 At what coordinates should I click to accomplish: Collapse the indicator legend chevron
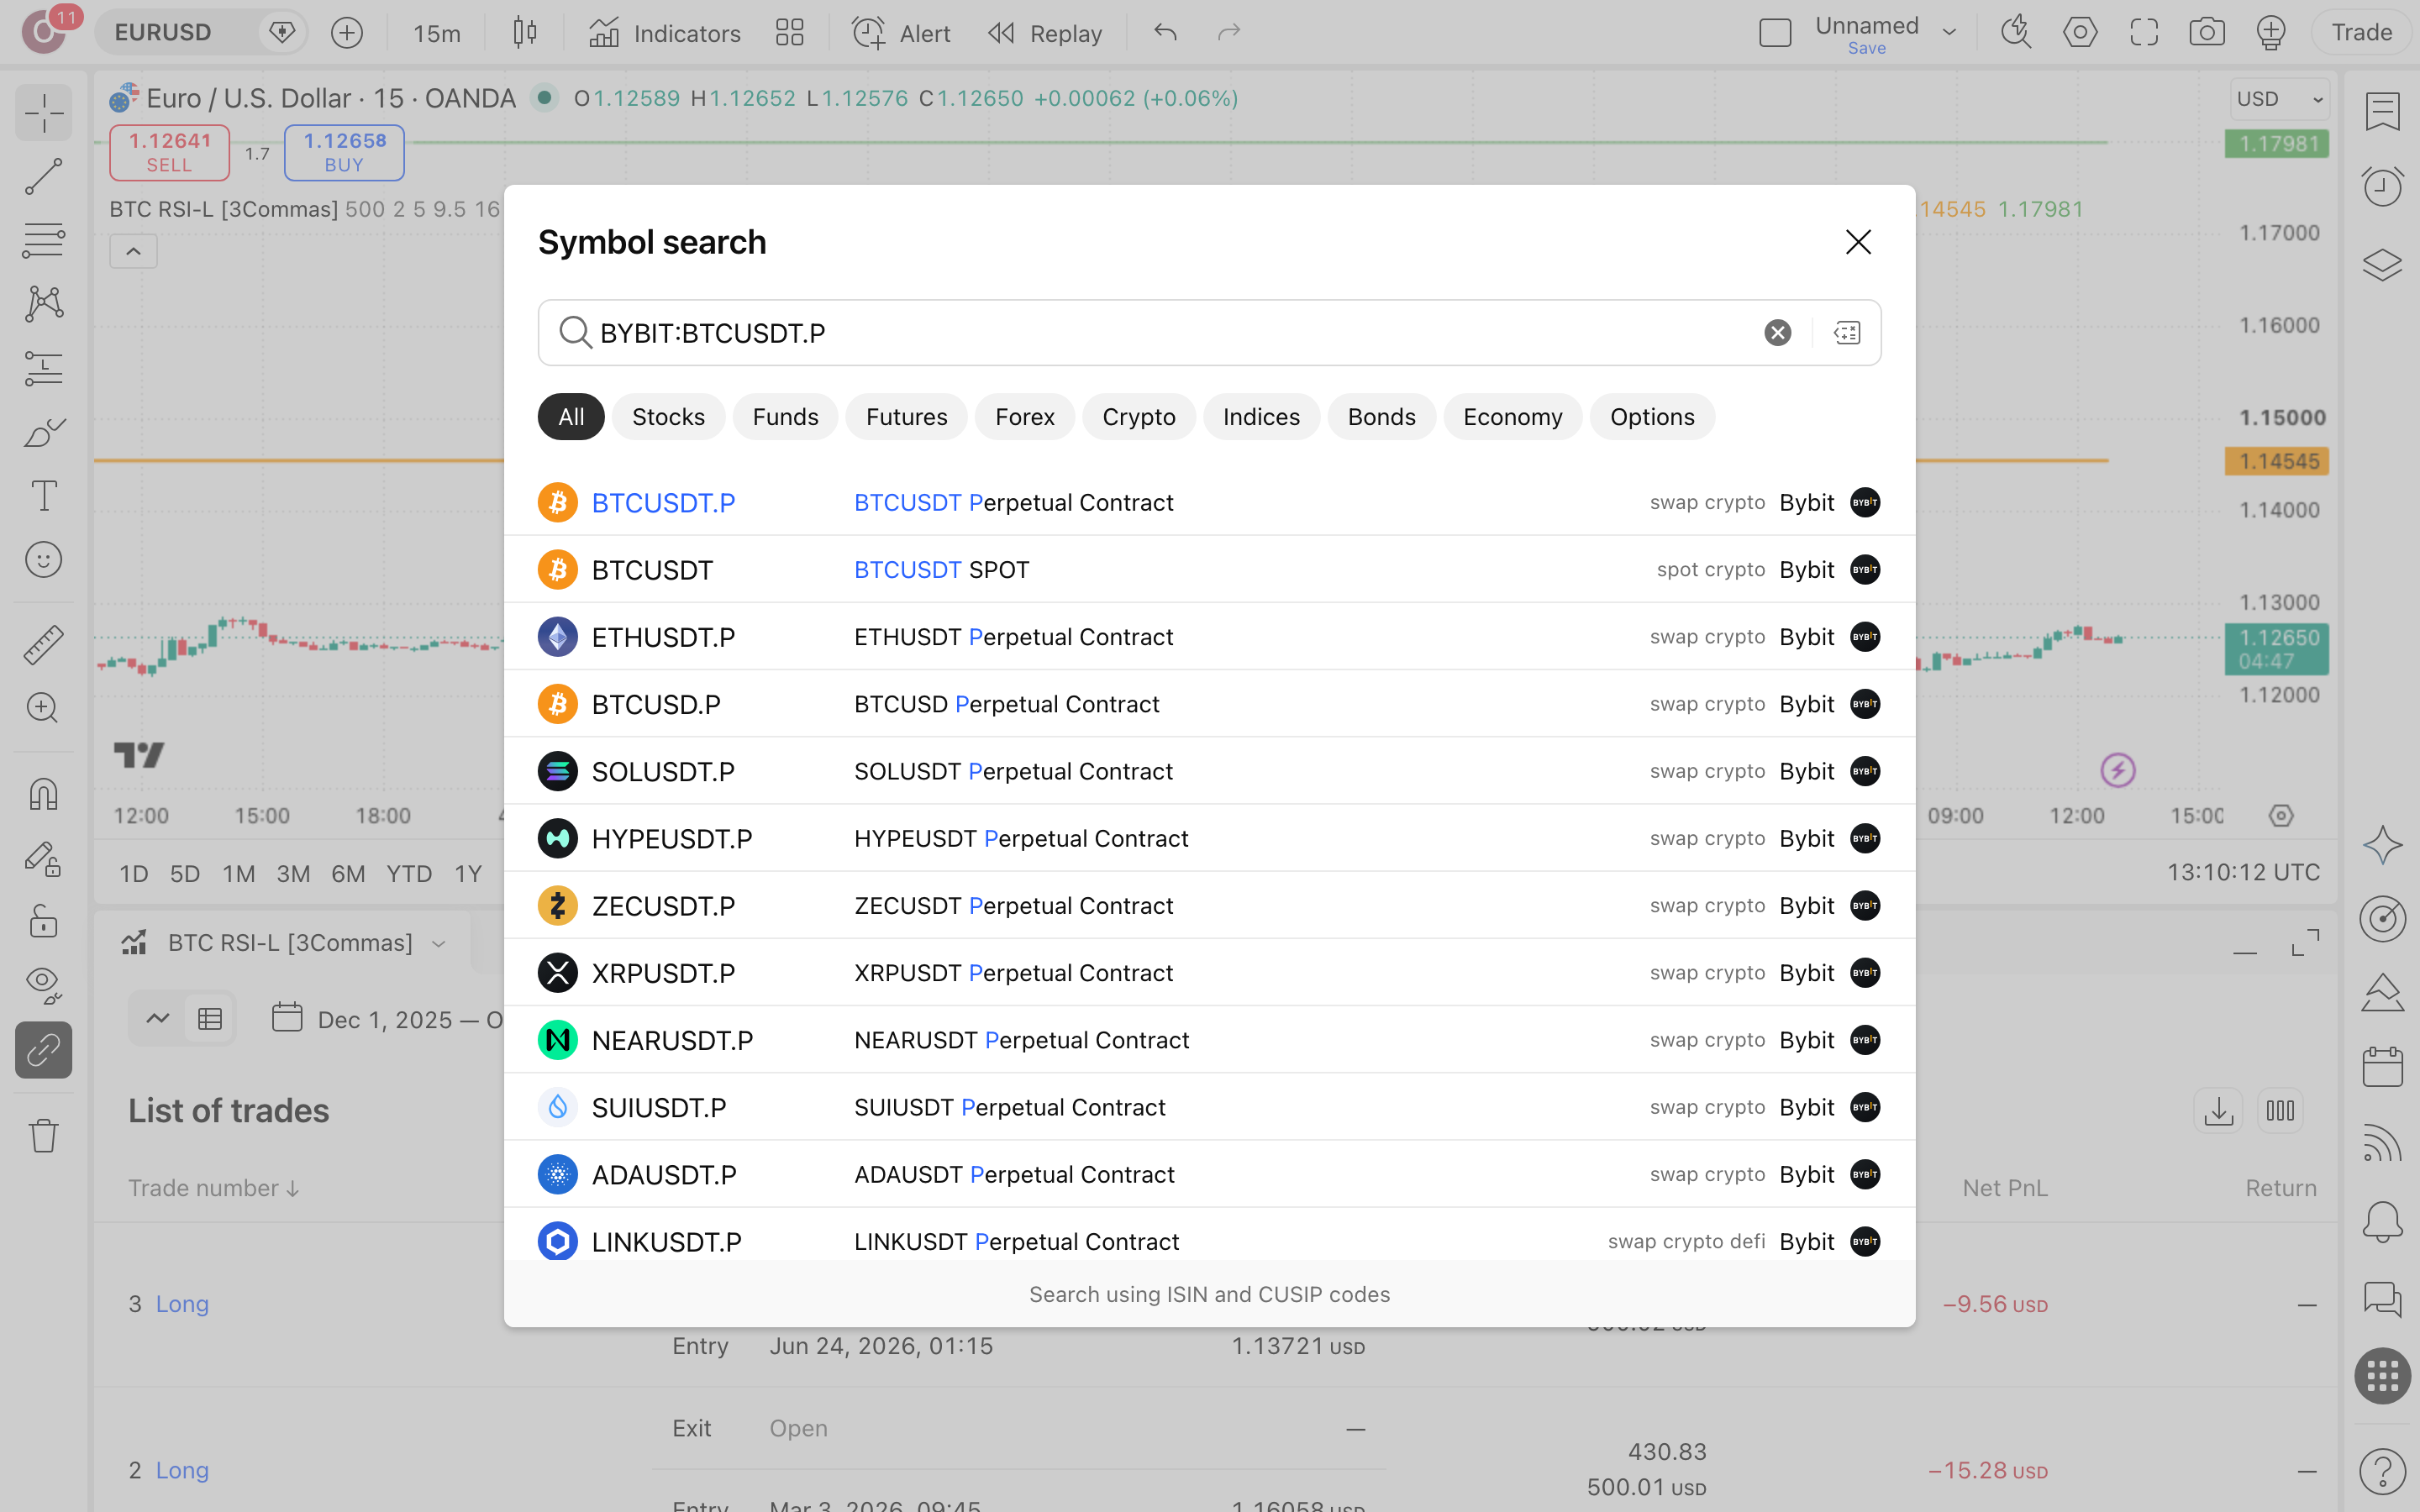133,251
